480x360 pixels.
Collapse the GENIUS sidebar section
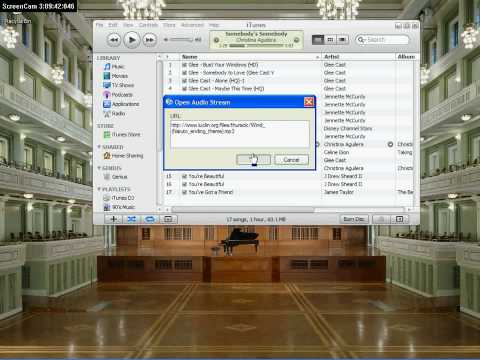point(99,168)
